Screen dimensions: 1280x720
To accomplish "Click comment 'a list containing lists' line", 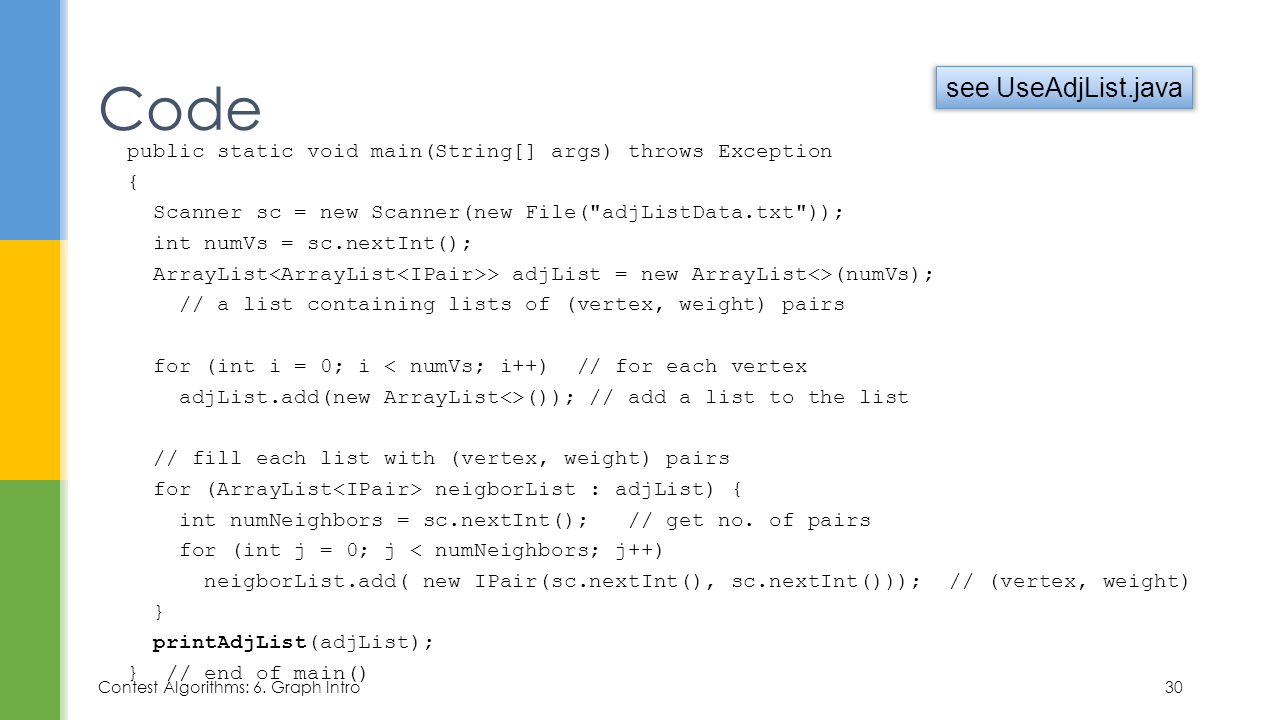I will 512,305.
